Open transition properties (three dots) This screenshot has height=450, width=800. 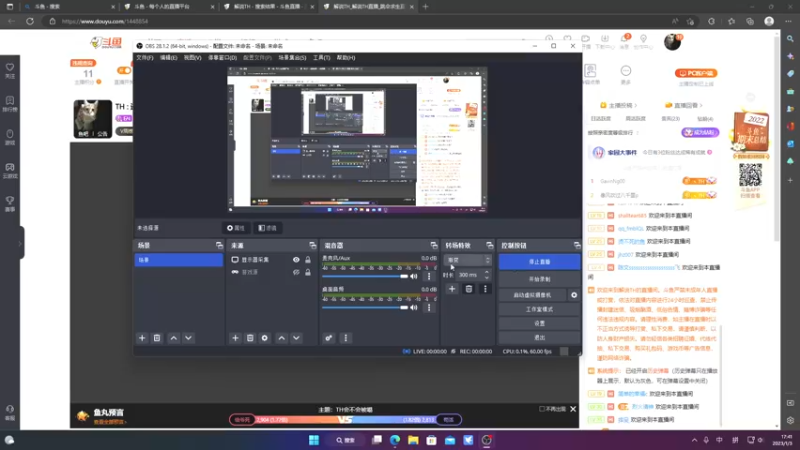(485, 289)
